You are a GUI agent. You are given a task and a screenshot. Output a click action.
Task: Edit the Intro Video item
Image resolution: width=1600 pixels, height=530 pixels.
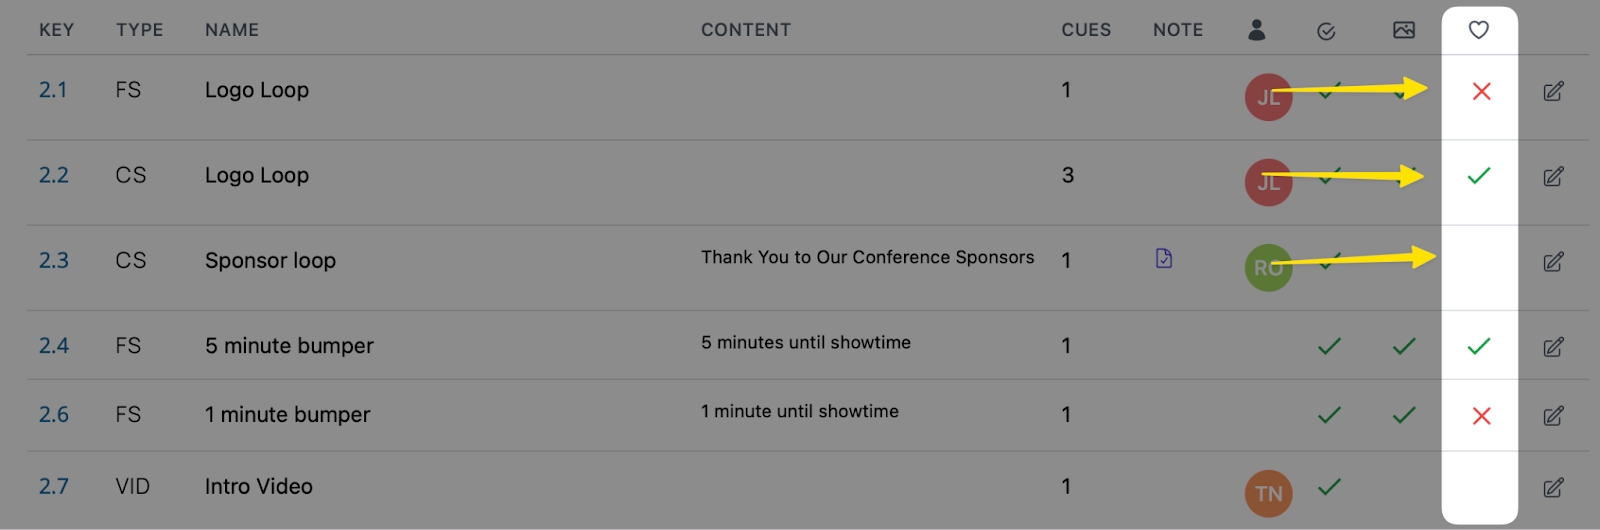click(x=1553, y=487)
